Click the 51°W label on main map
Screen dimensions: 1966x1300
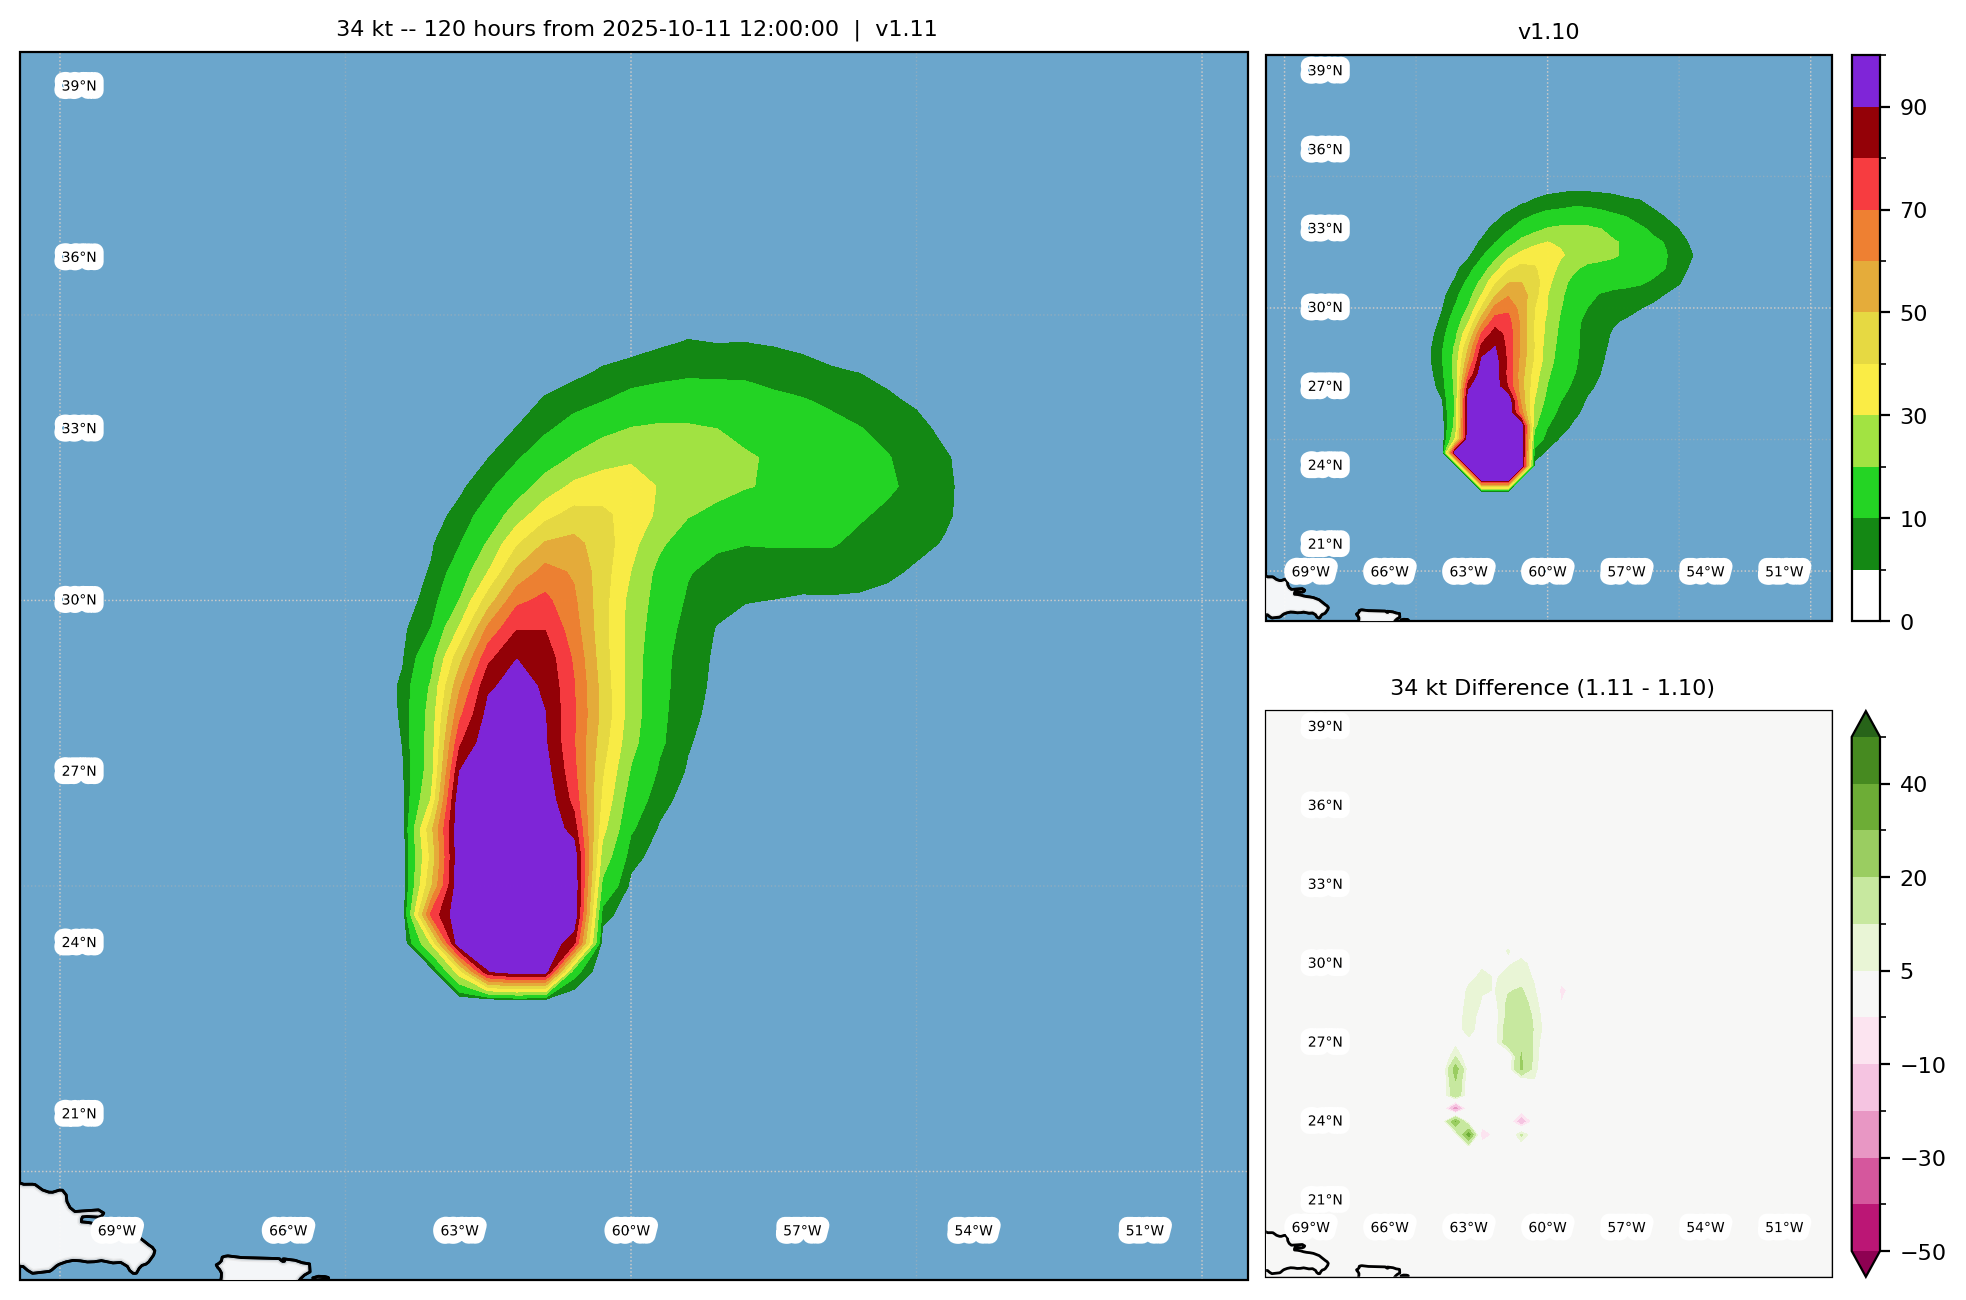click(1145, 1230)
